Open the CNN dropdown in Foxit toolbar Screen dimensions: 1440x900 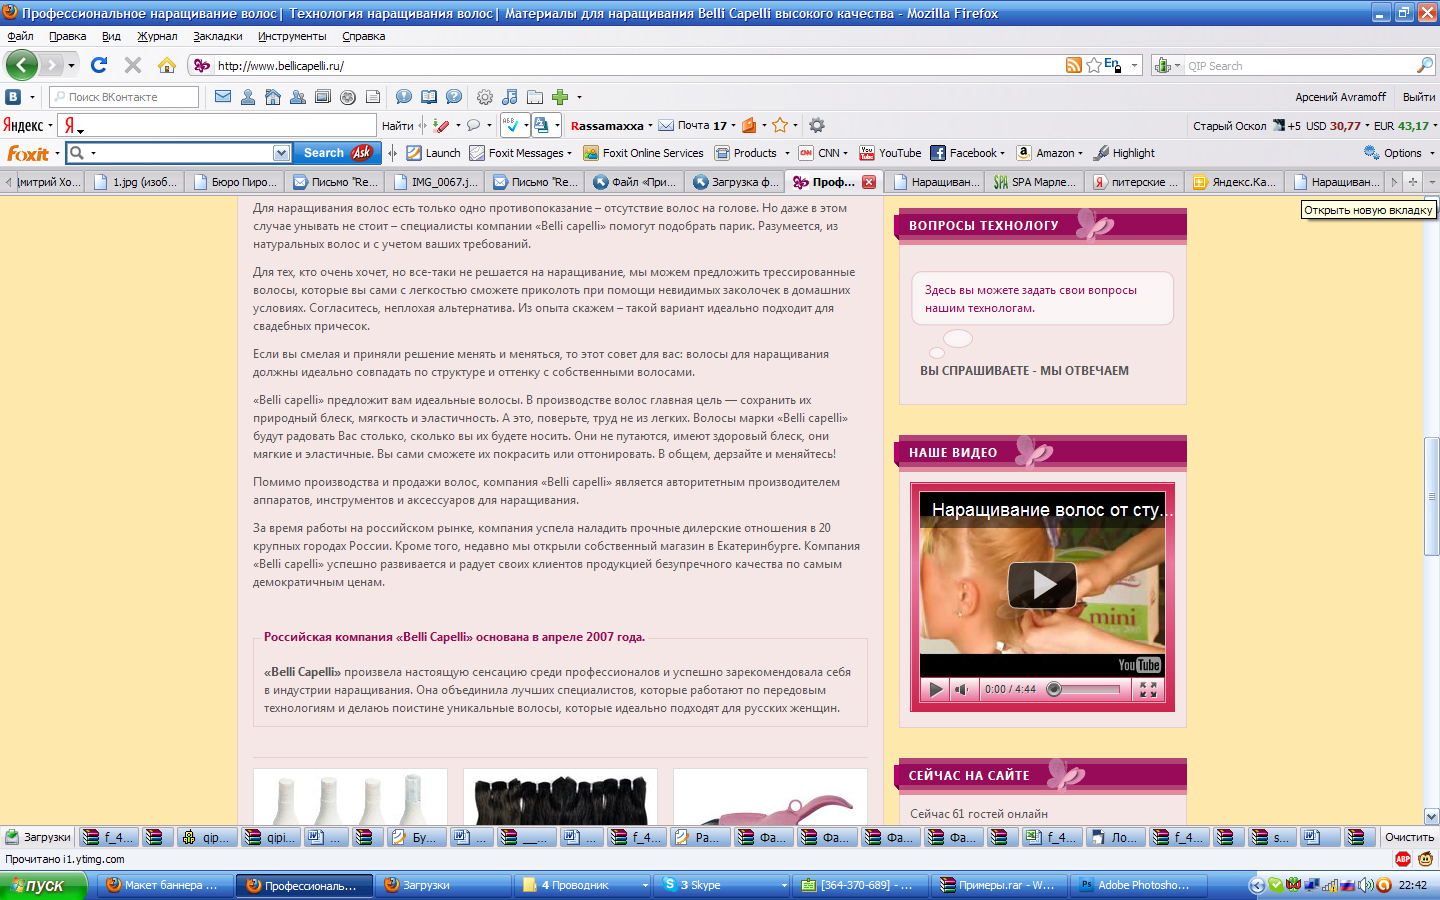tap(845, 154)
